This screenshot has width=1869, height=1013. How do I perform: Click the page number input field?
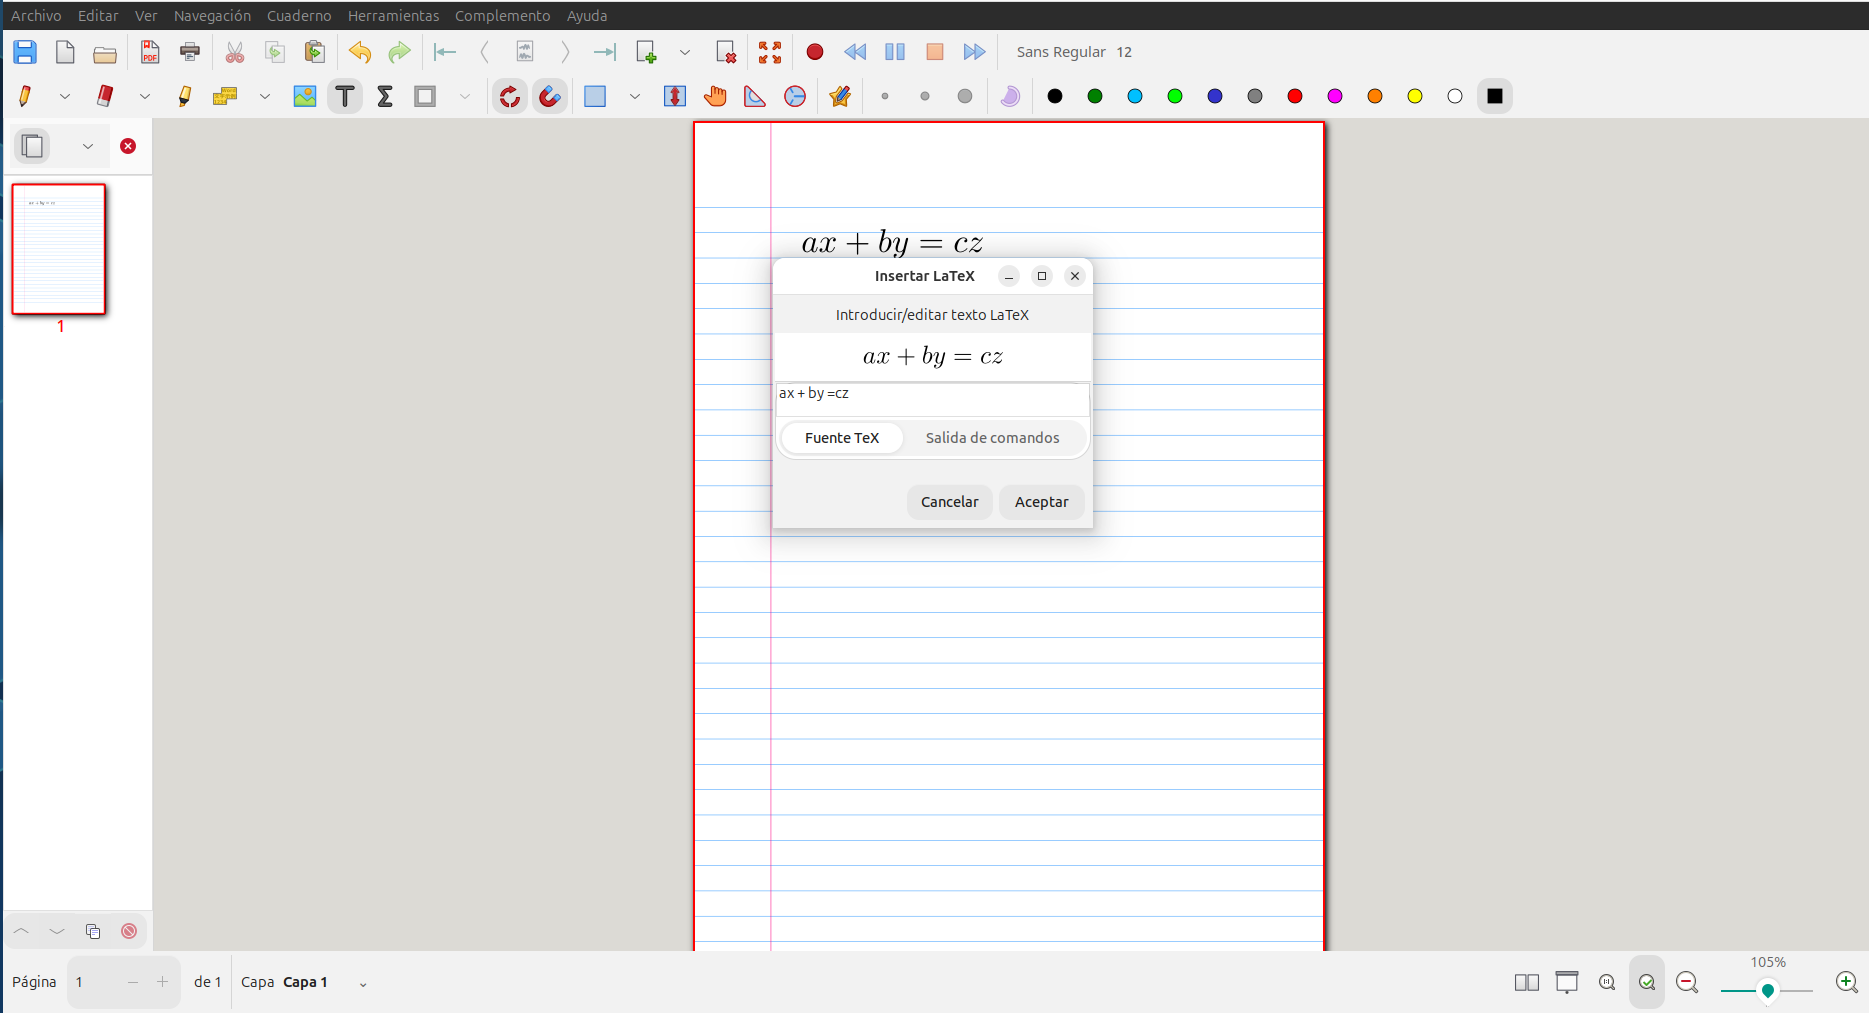pyautogui.click(x=95, y=982)
